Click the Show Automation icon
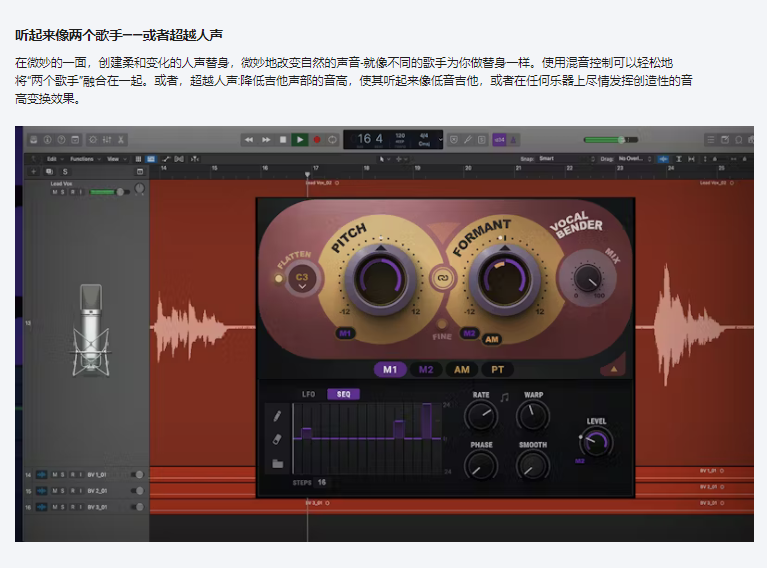767x568 pixels. (x=166, y=159)
